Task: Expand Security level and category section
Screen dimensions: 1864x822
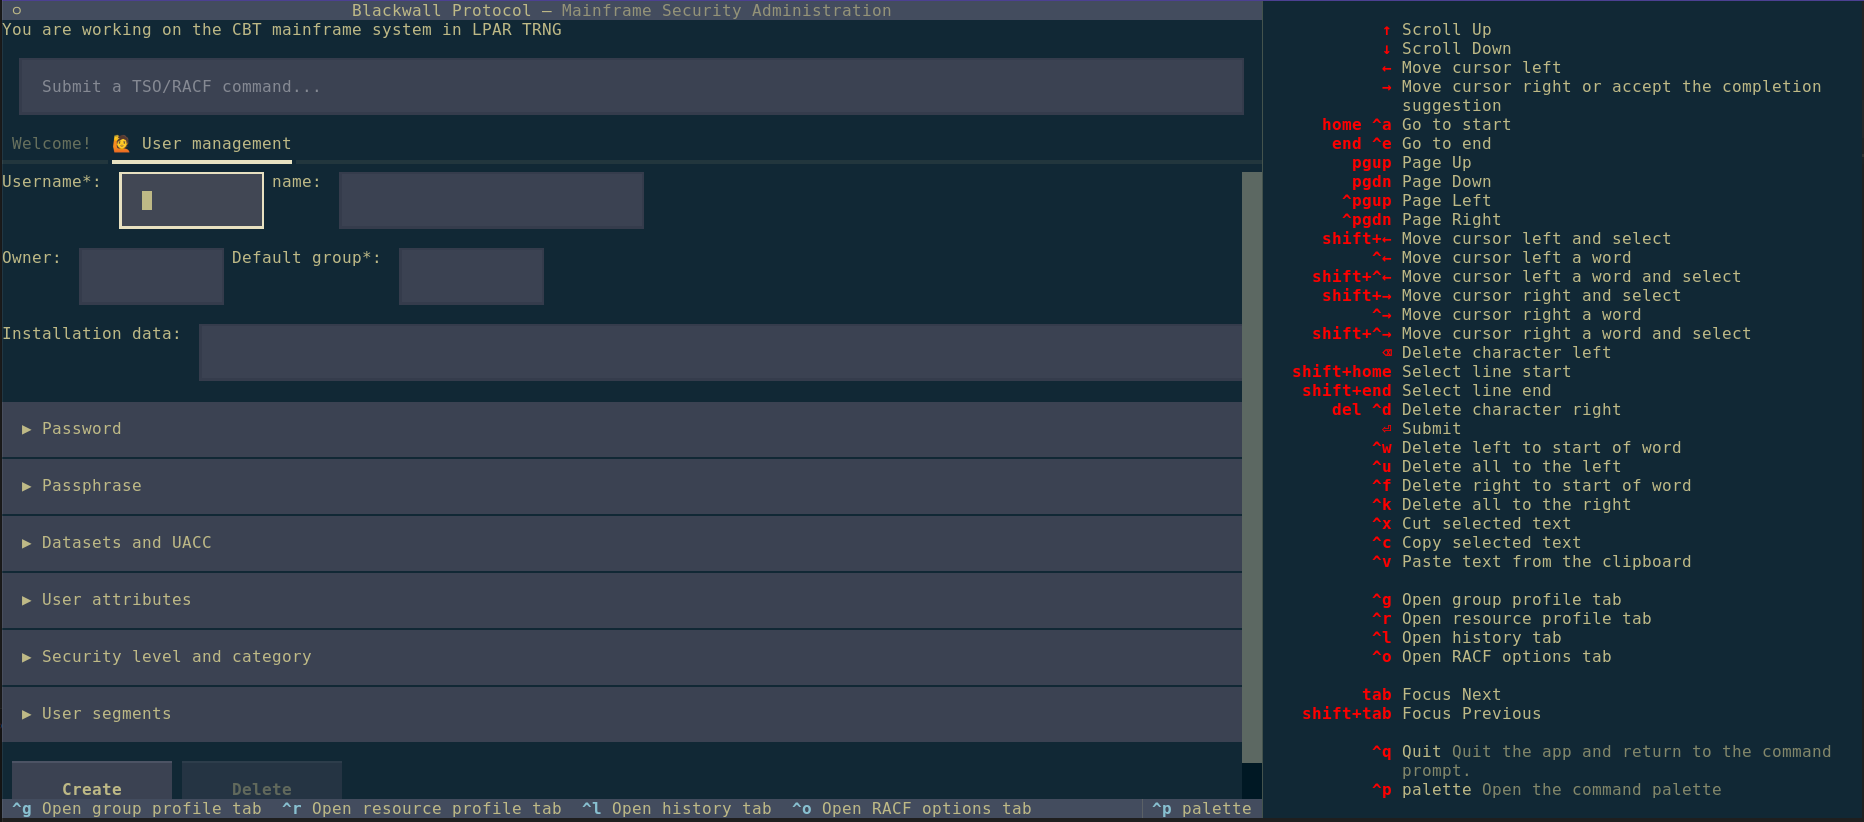Action: click(x=621, y=657)
